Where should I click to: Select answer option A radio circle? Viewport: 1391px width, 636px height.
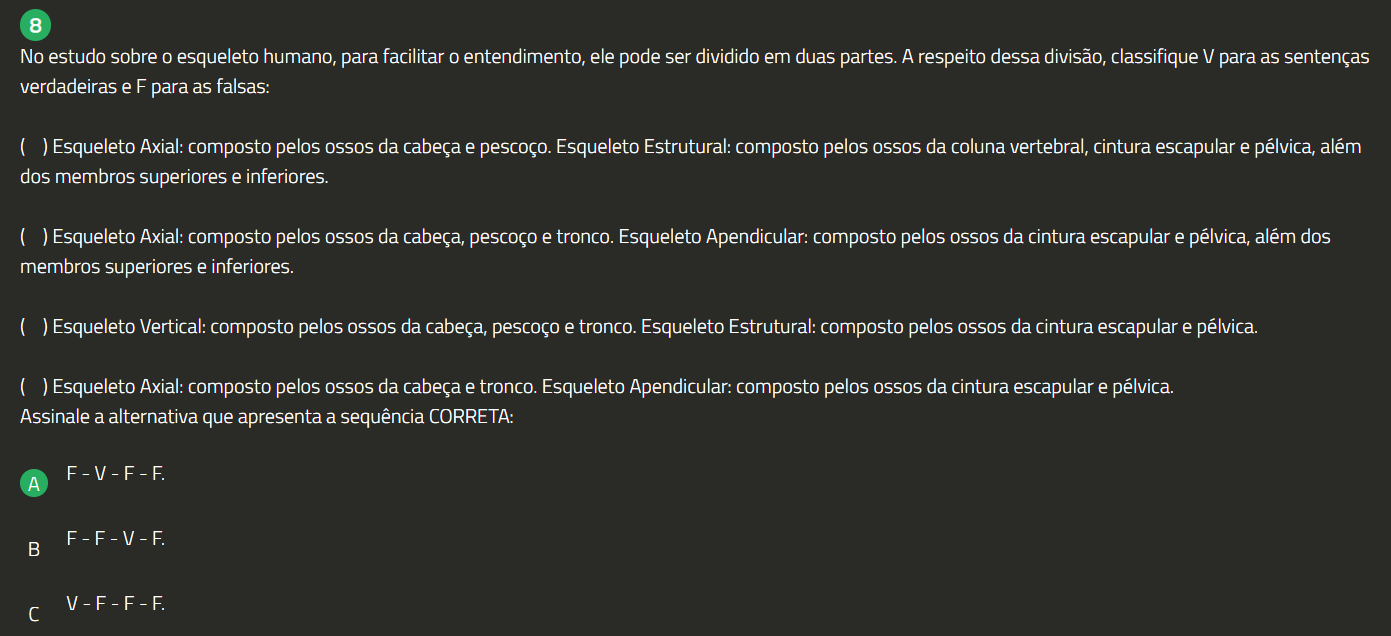34,484
